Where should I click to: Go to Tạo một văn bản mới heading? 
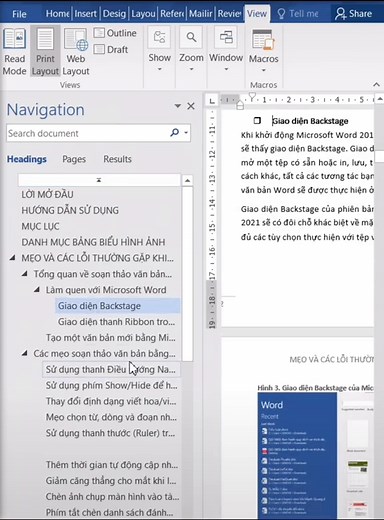[x=111, y=338]
